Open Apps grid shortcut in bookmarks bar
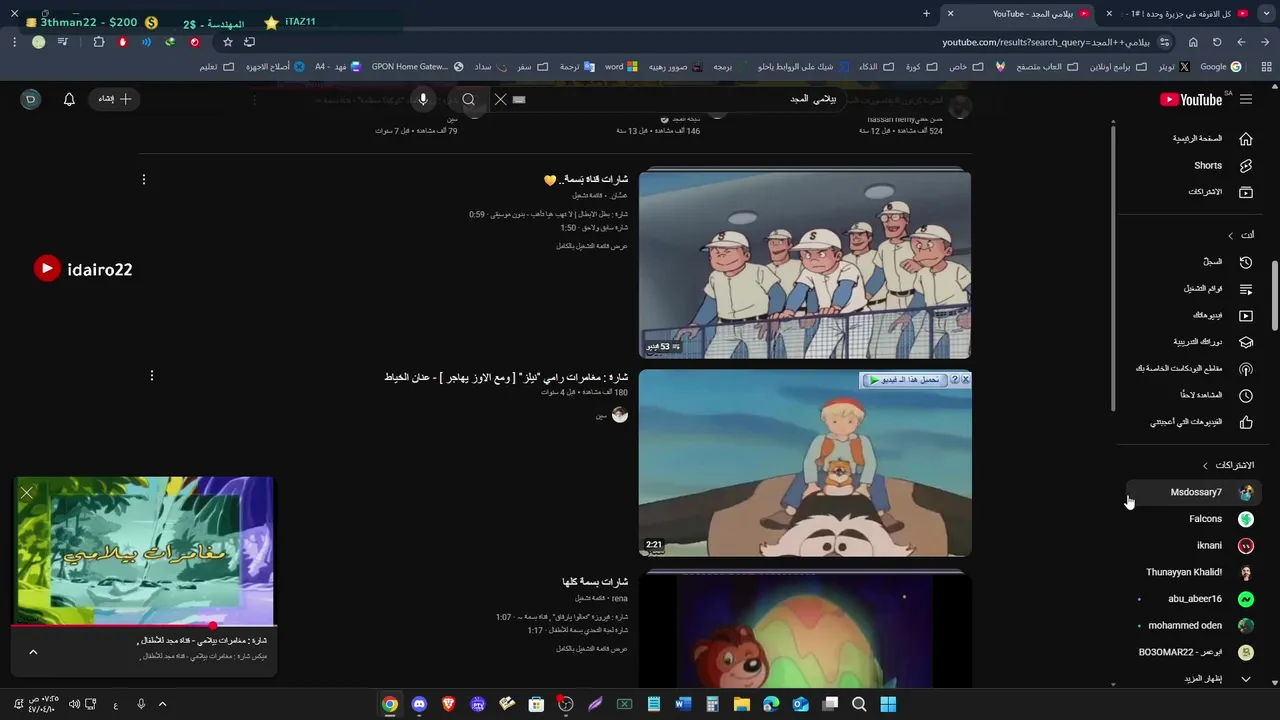 tap(1267, 67)
